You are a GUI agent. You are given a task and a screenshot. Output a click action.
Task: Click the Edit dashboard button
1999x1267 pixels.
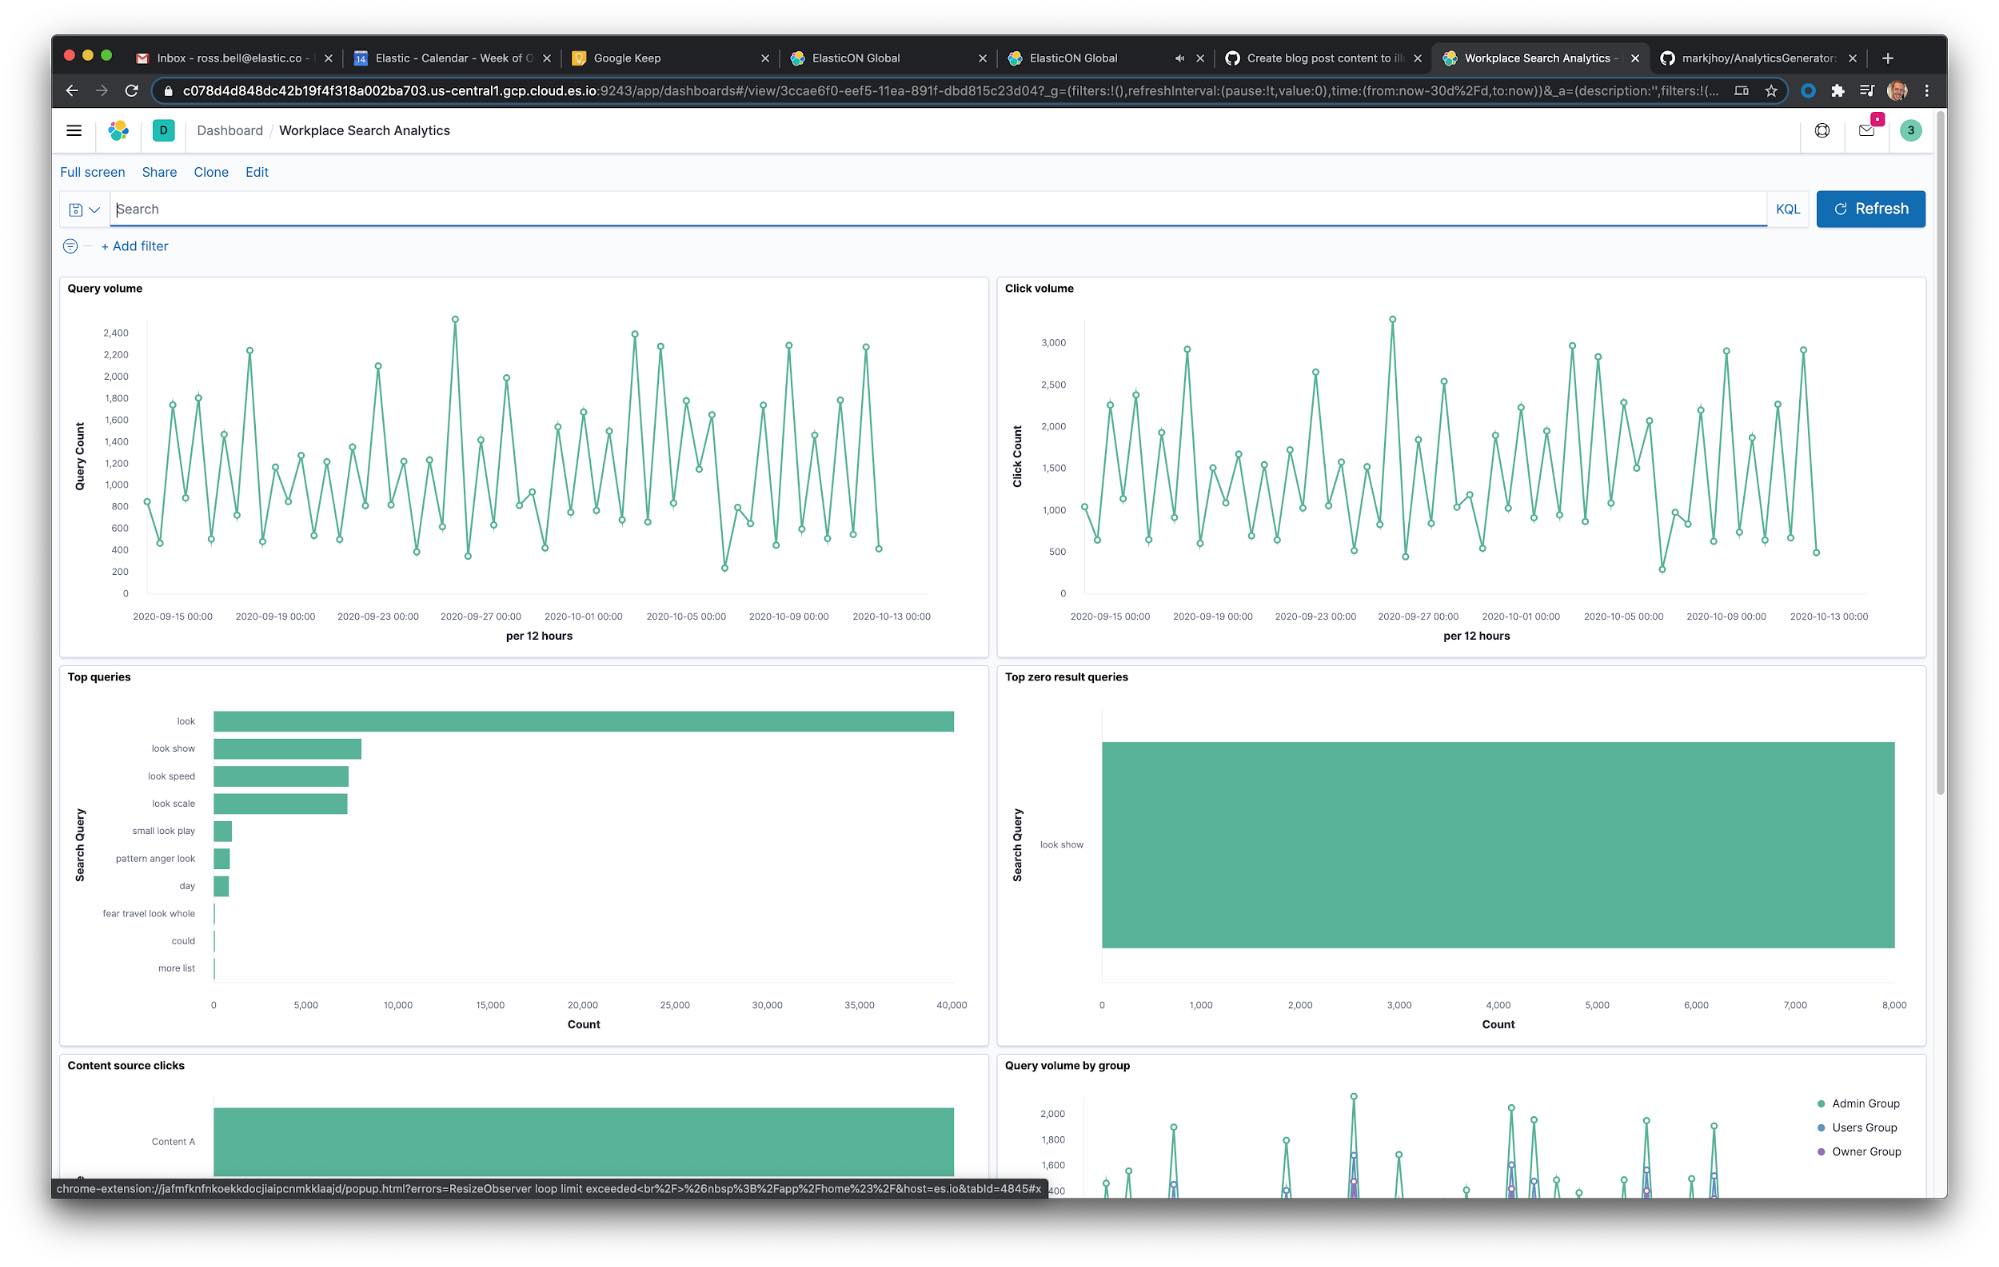[x=256, y=172]
